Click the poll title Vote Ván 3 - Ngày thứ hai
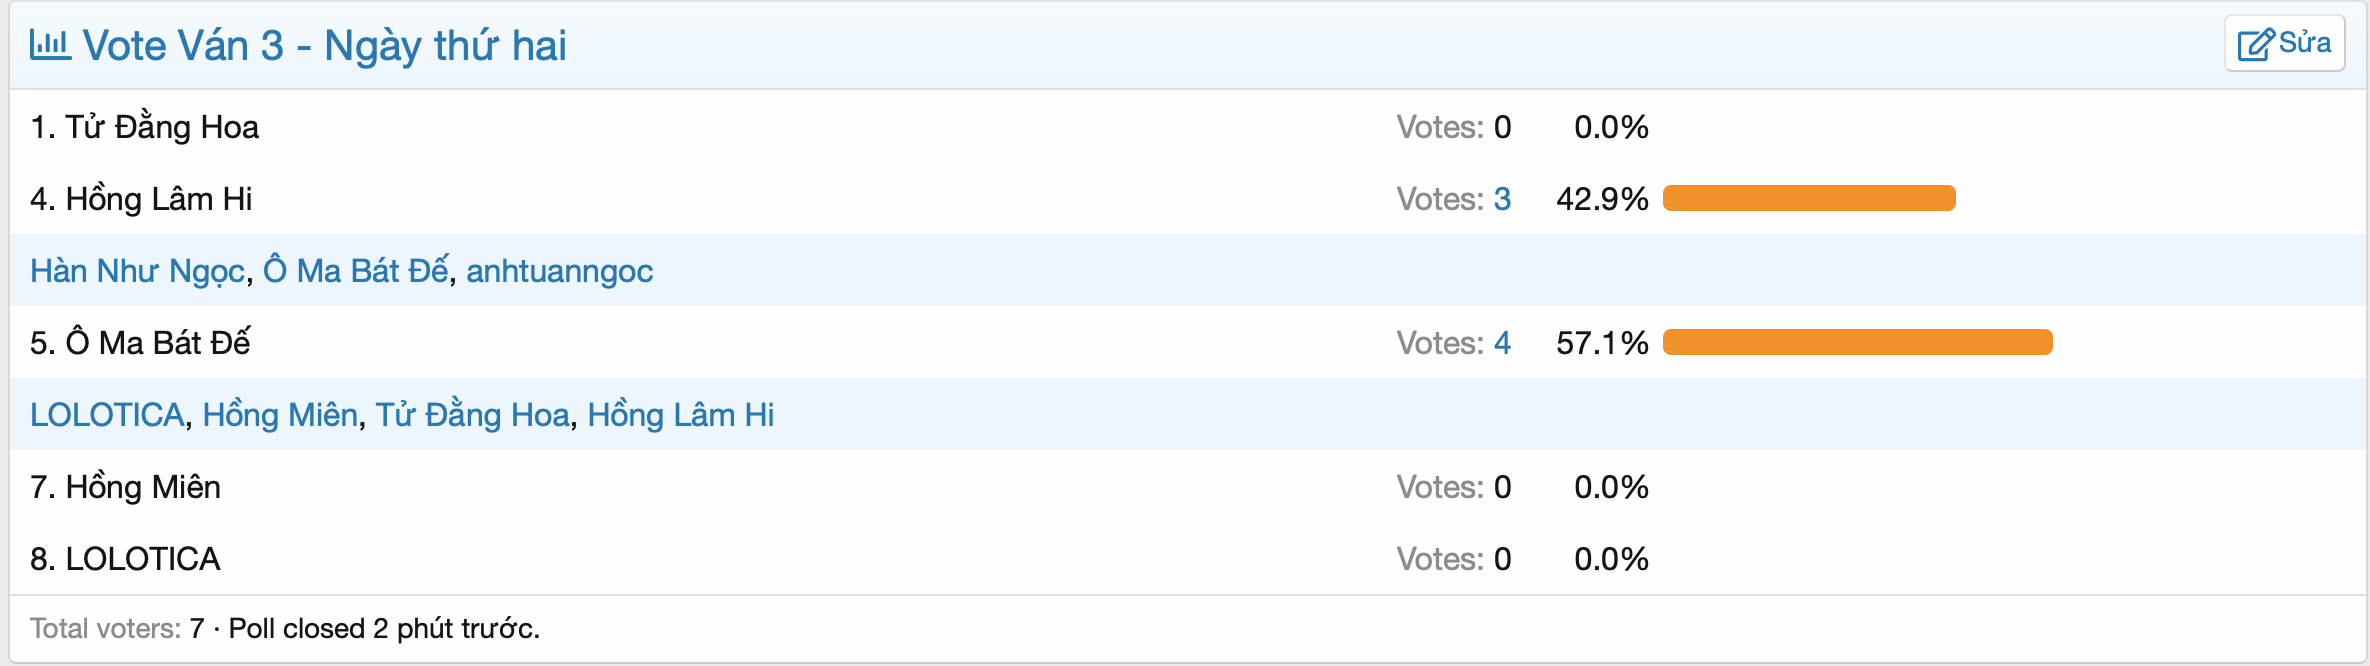Screen dimensions: 2370x666 click(x=323, y=44)
